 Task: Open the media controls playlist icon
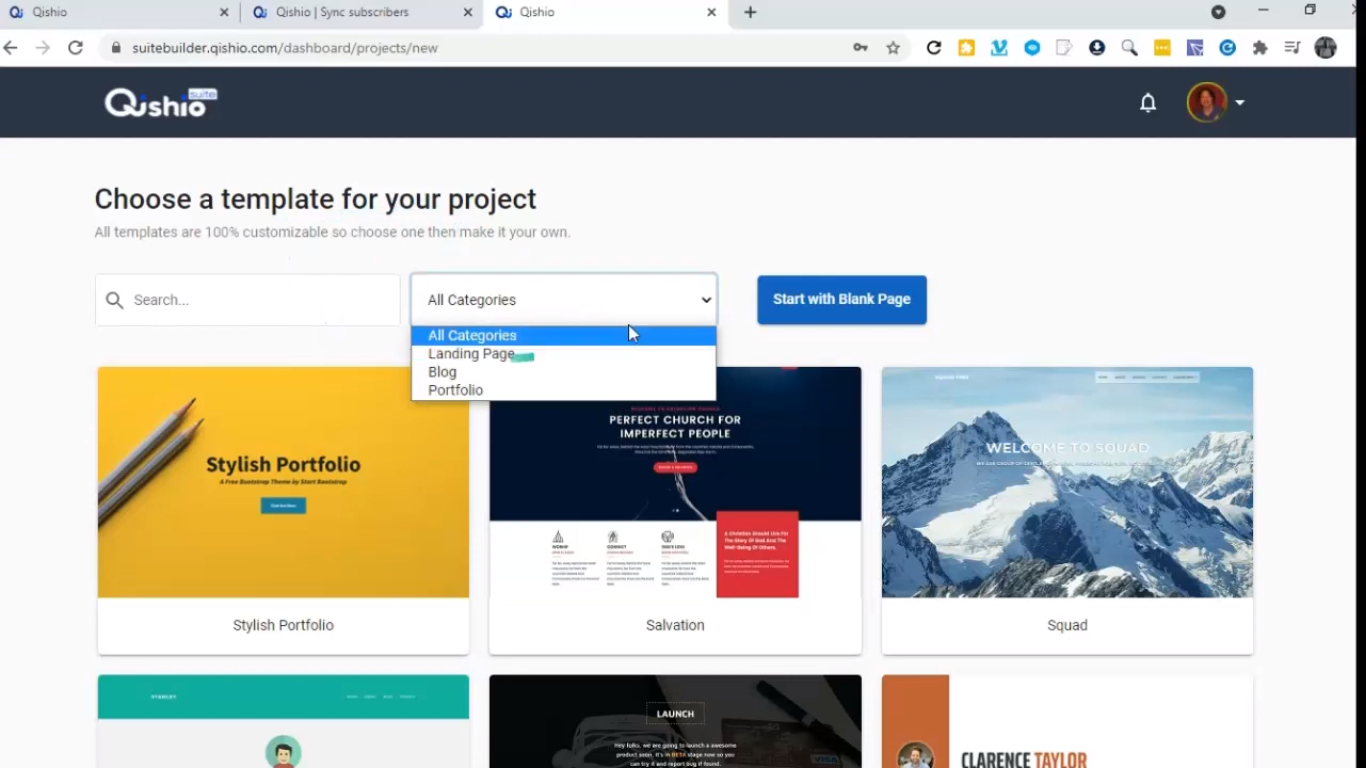click(1292, 48)
